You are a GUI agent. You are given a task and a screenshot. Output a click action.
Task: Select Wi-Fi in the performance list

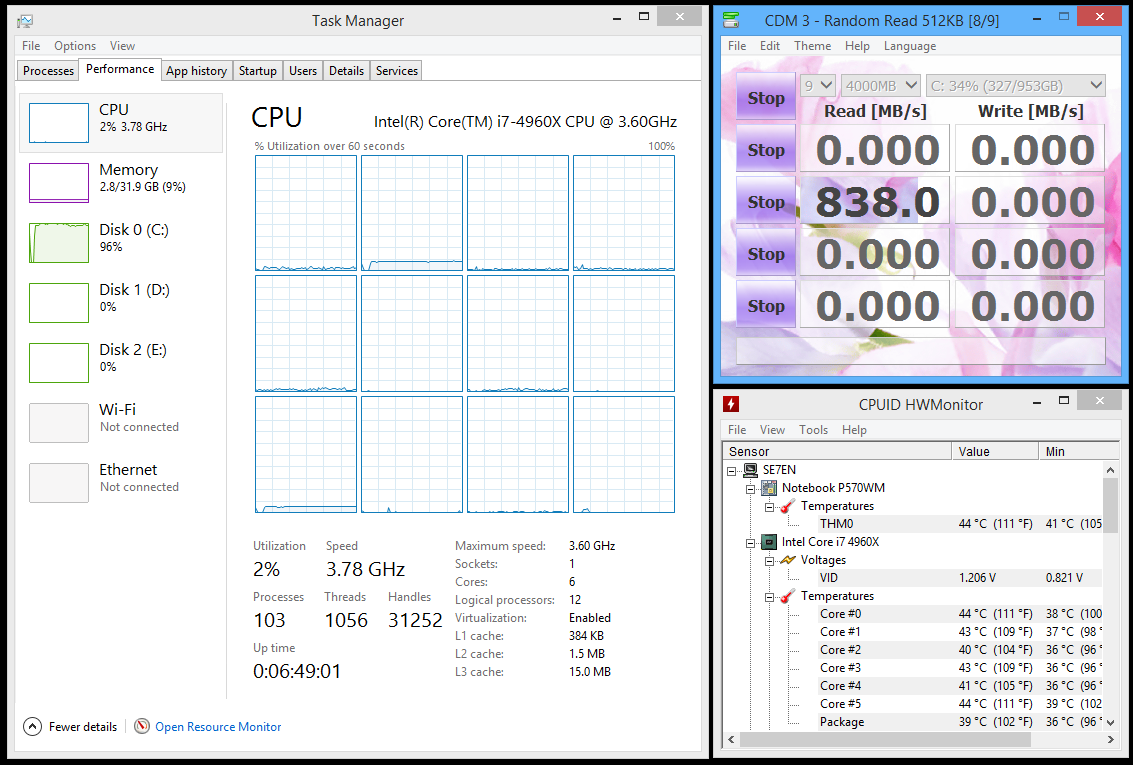121,423
